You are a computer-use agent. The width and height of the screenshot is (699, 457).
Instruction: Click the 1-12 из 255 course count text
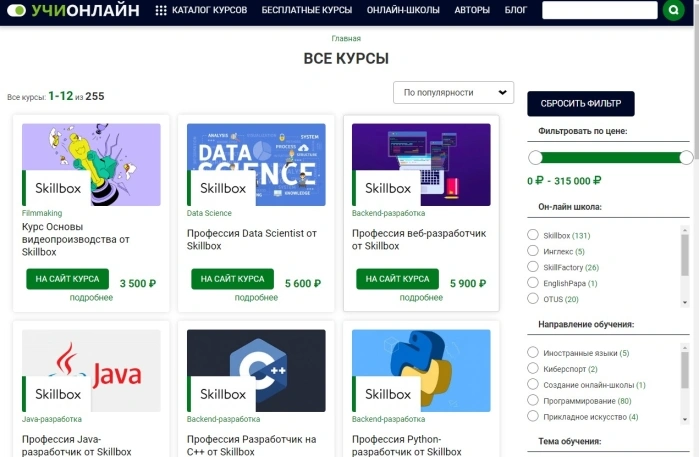(76, 96)
